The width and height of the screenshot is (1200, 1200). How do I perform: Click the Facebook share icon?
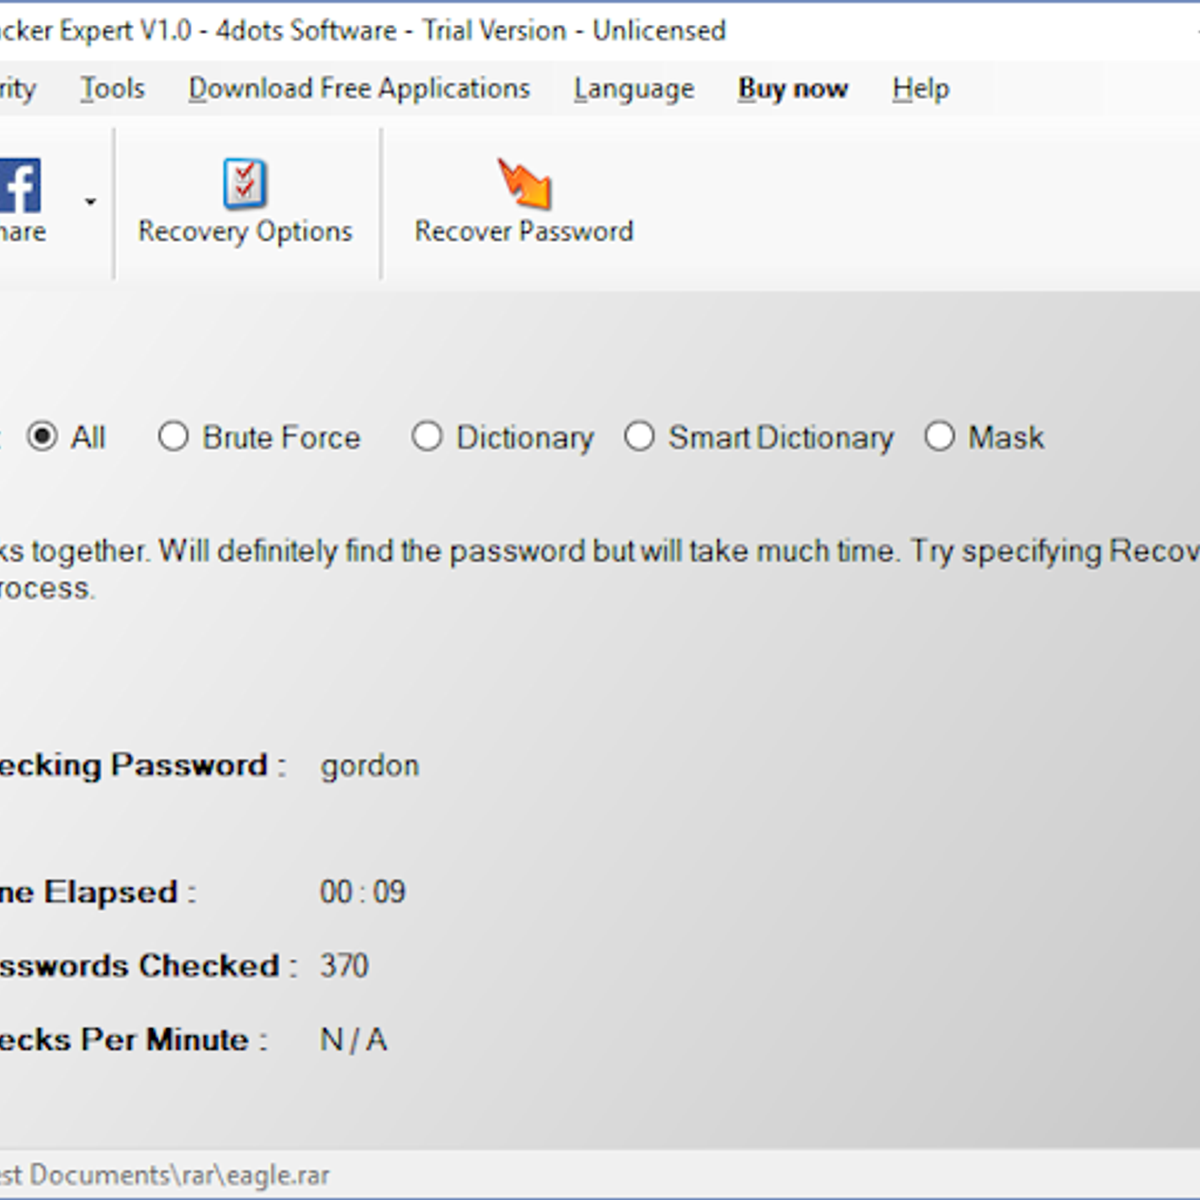click(x=20, y=185)
